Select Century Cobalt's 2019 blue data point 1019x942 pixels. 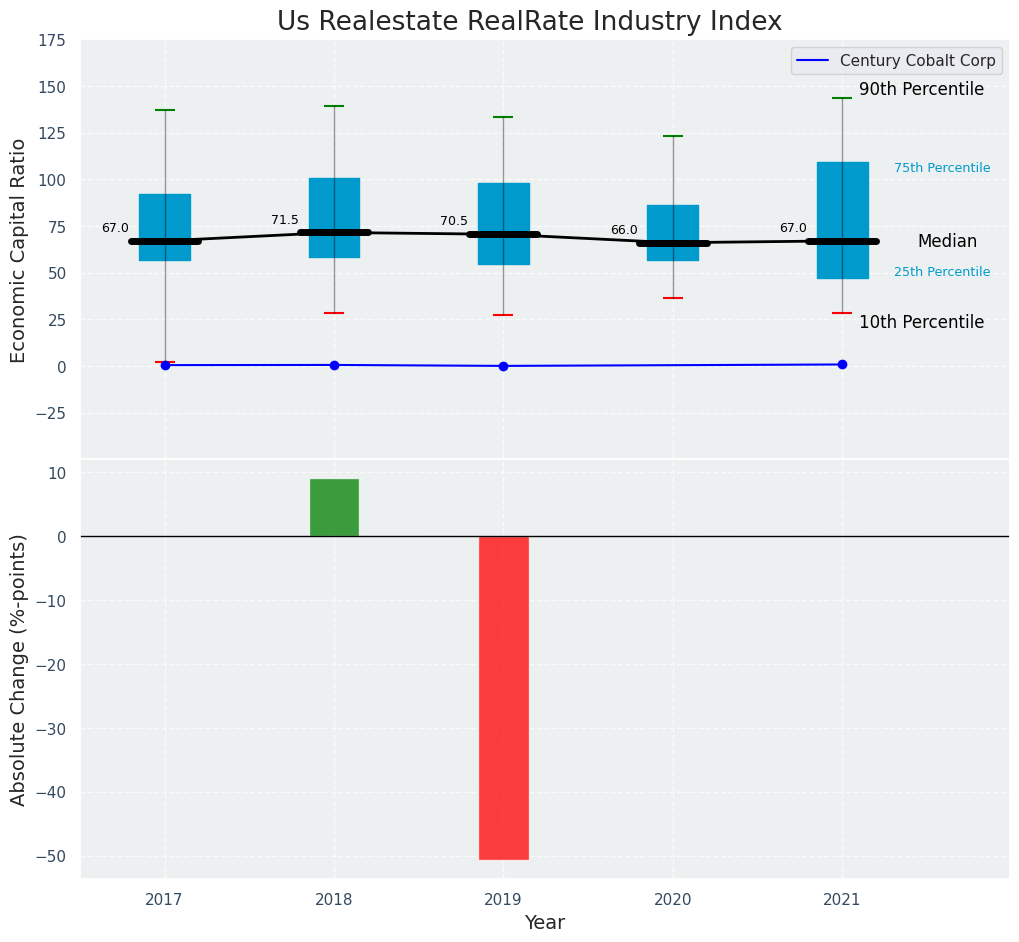coord(503,366)
